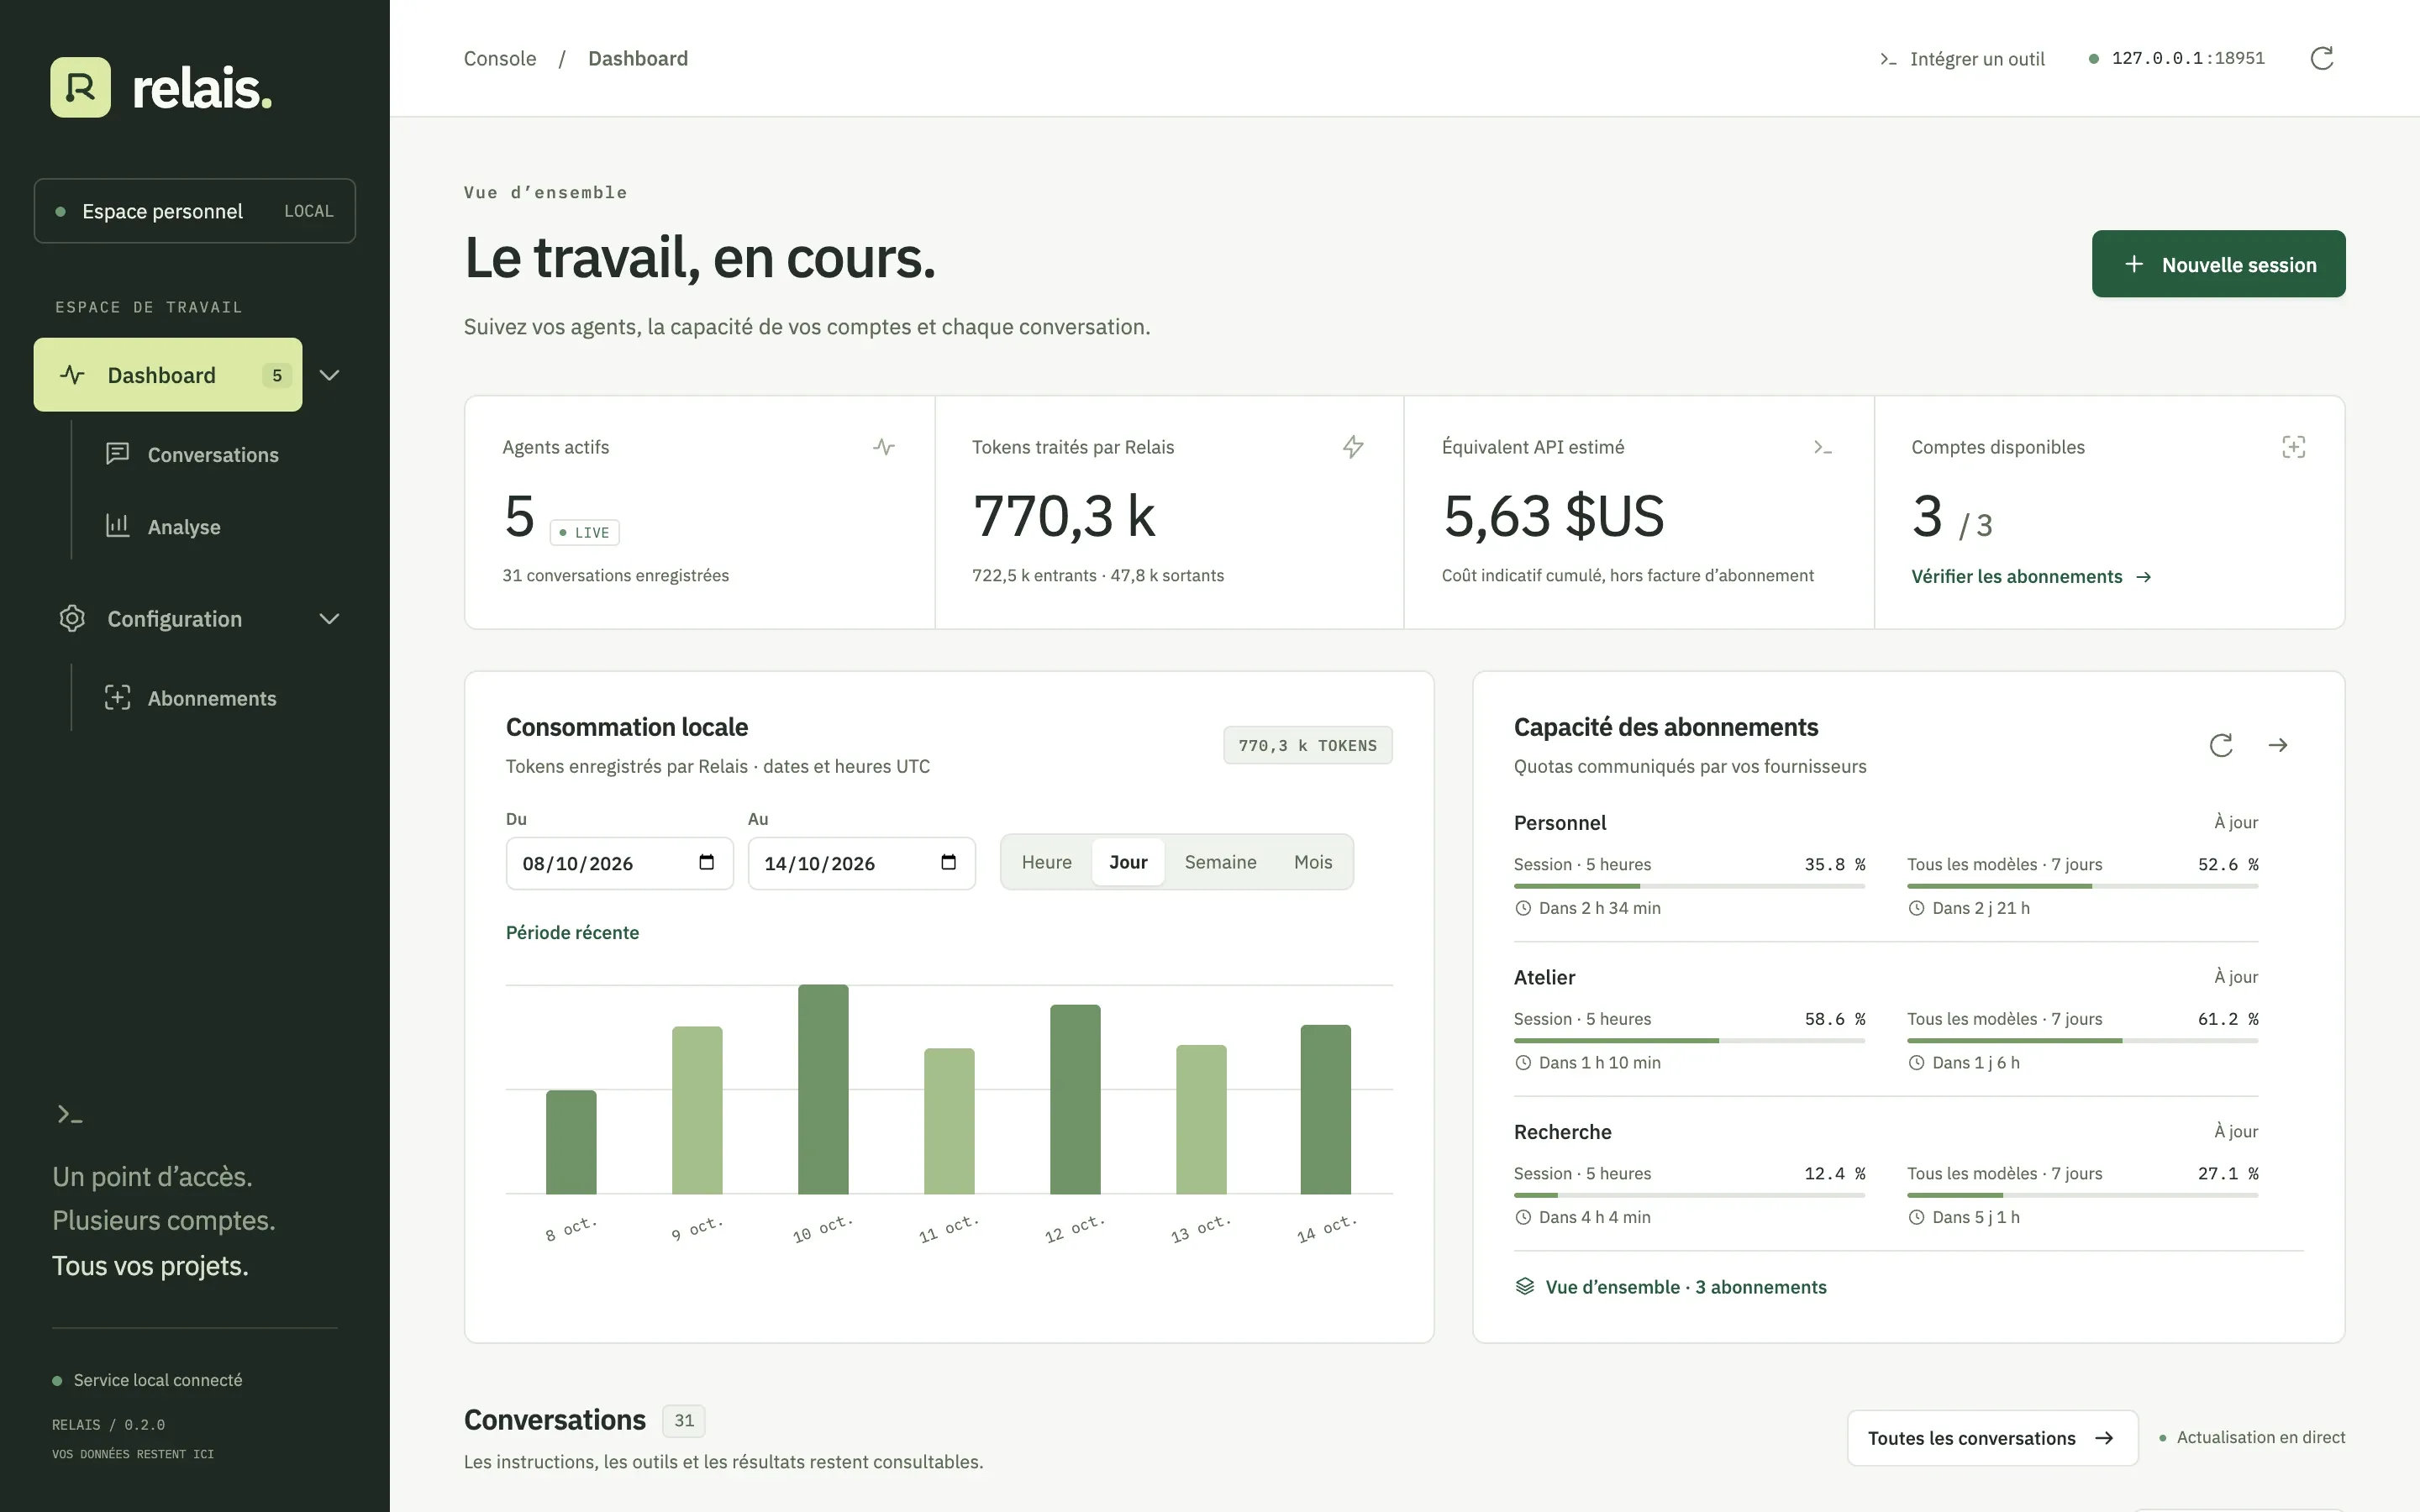Select the Mois granularity

click(x=1312, y=862)
